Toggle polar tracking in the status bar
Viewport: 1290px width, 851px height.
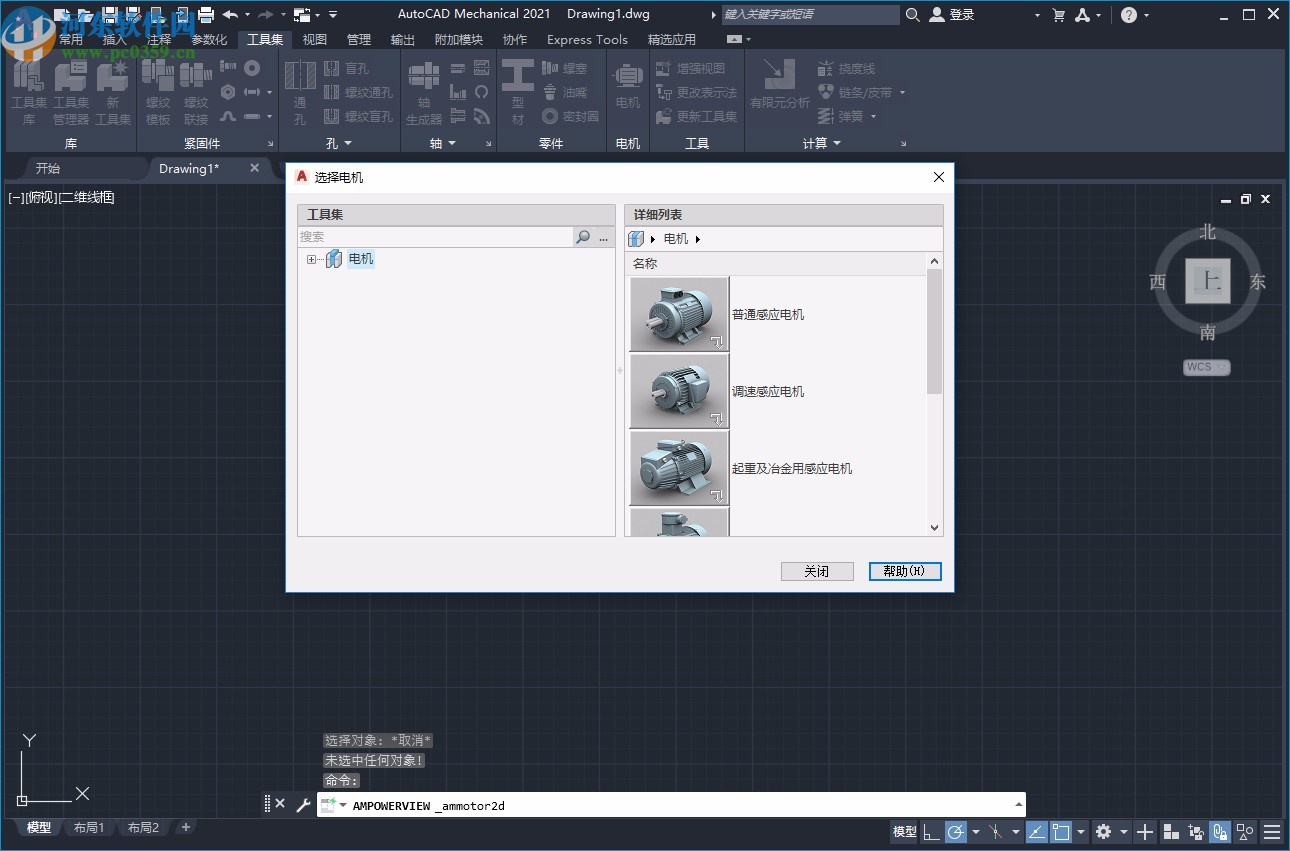(x=956, y=832)
